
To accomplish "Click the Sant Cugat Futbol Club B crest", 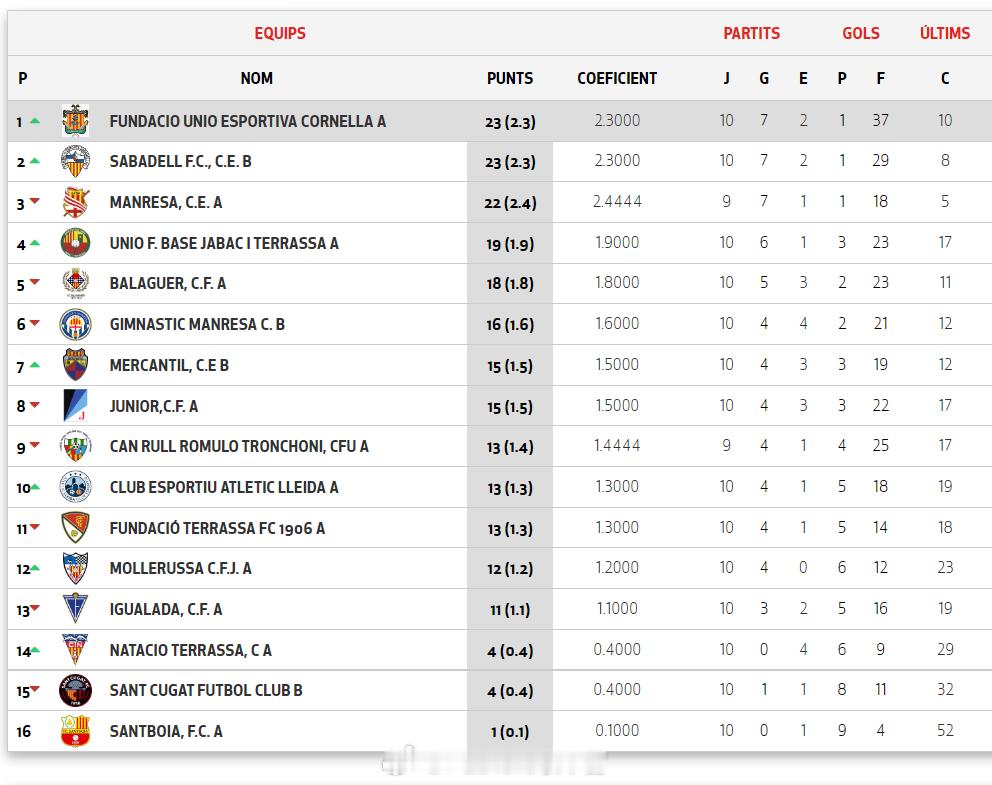I will click(75, 690).
